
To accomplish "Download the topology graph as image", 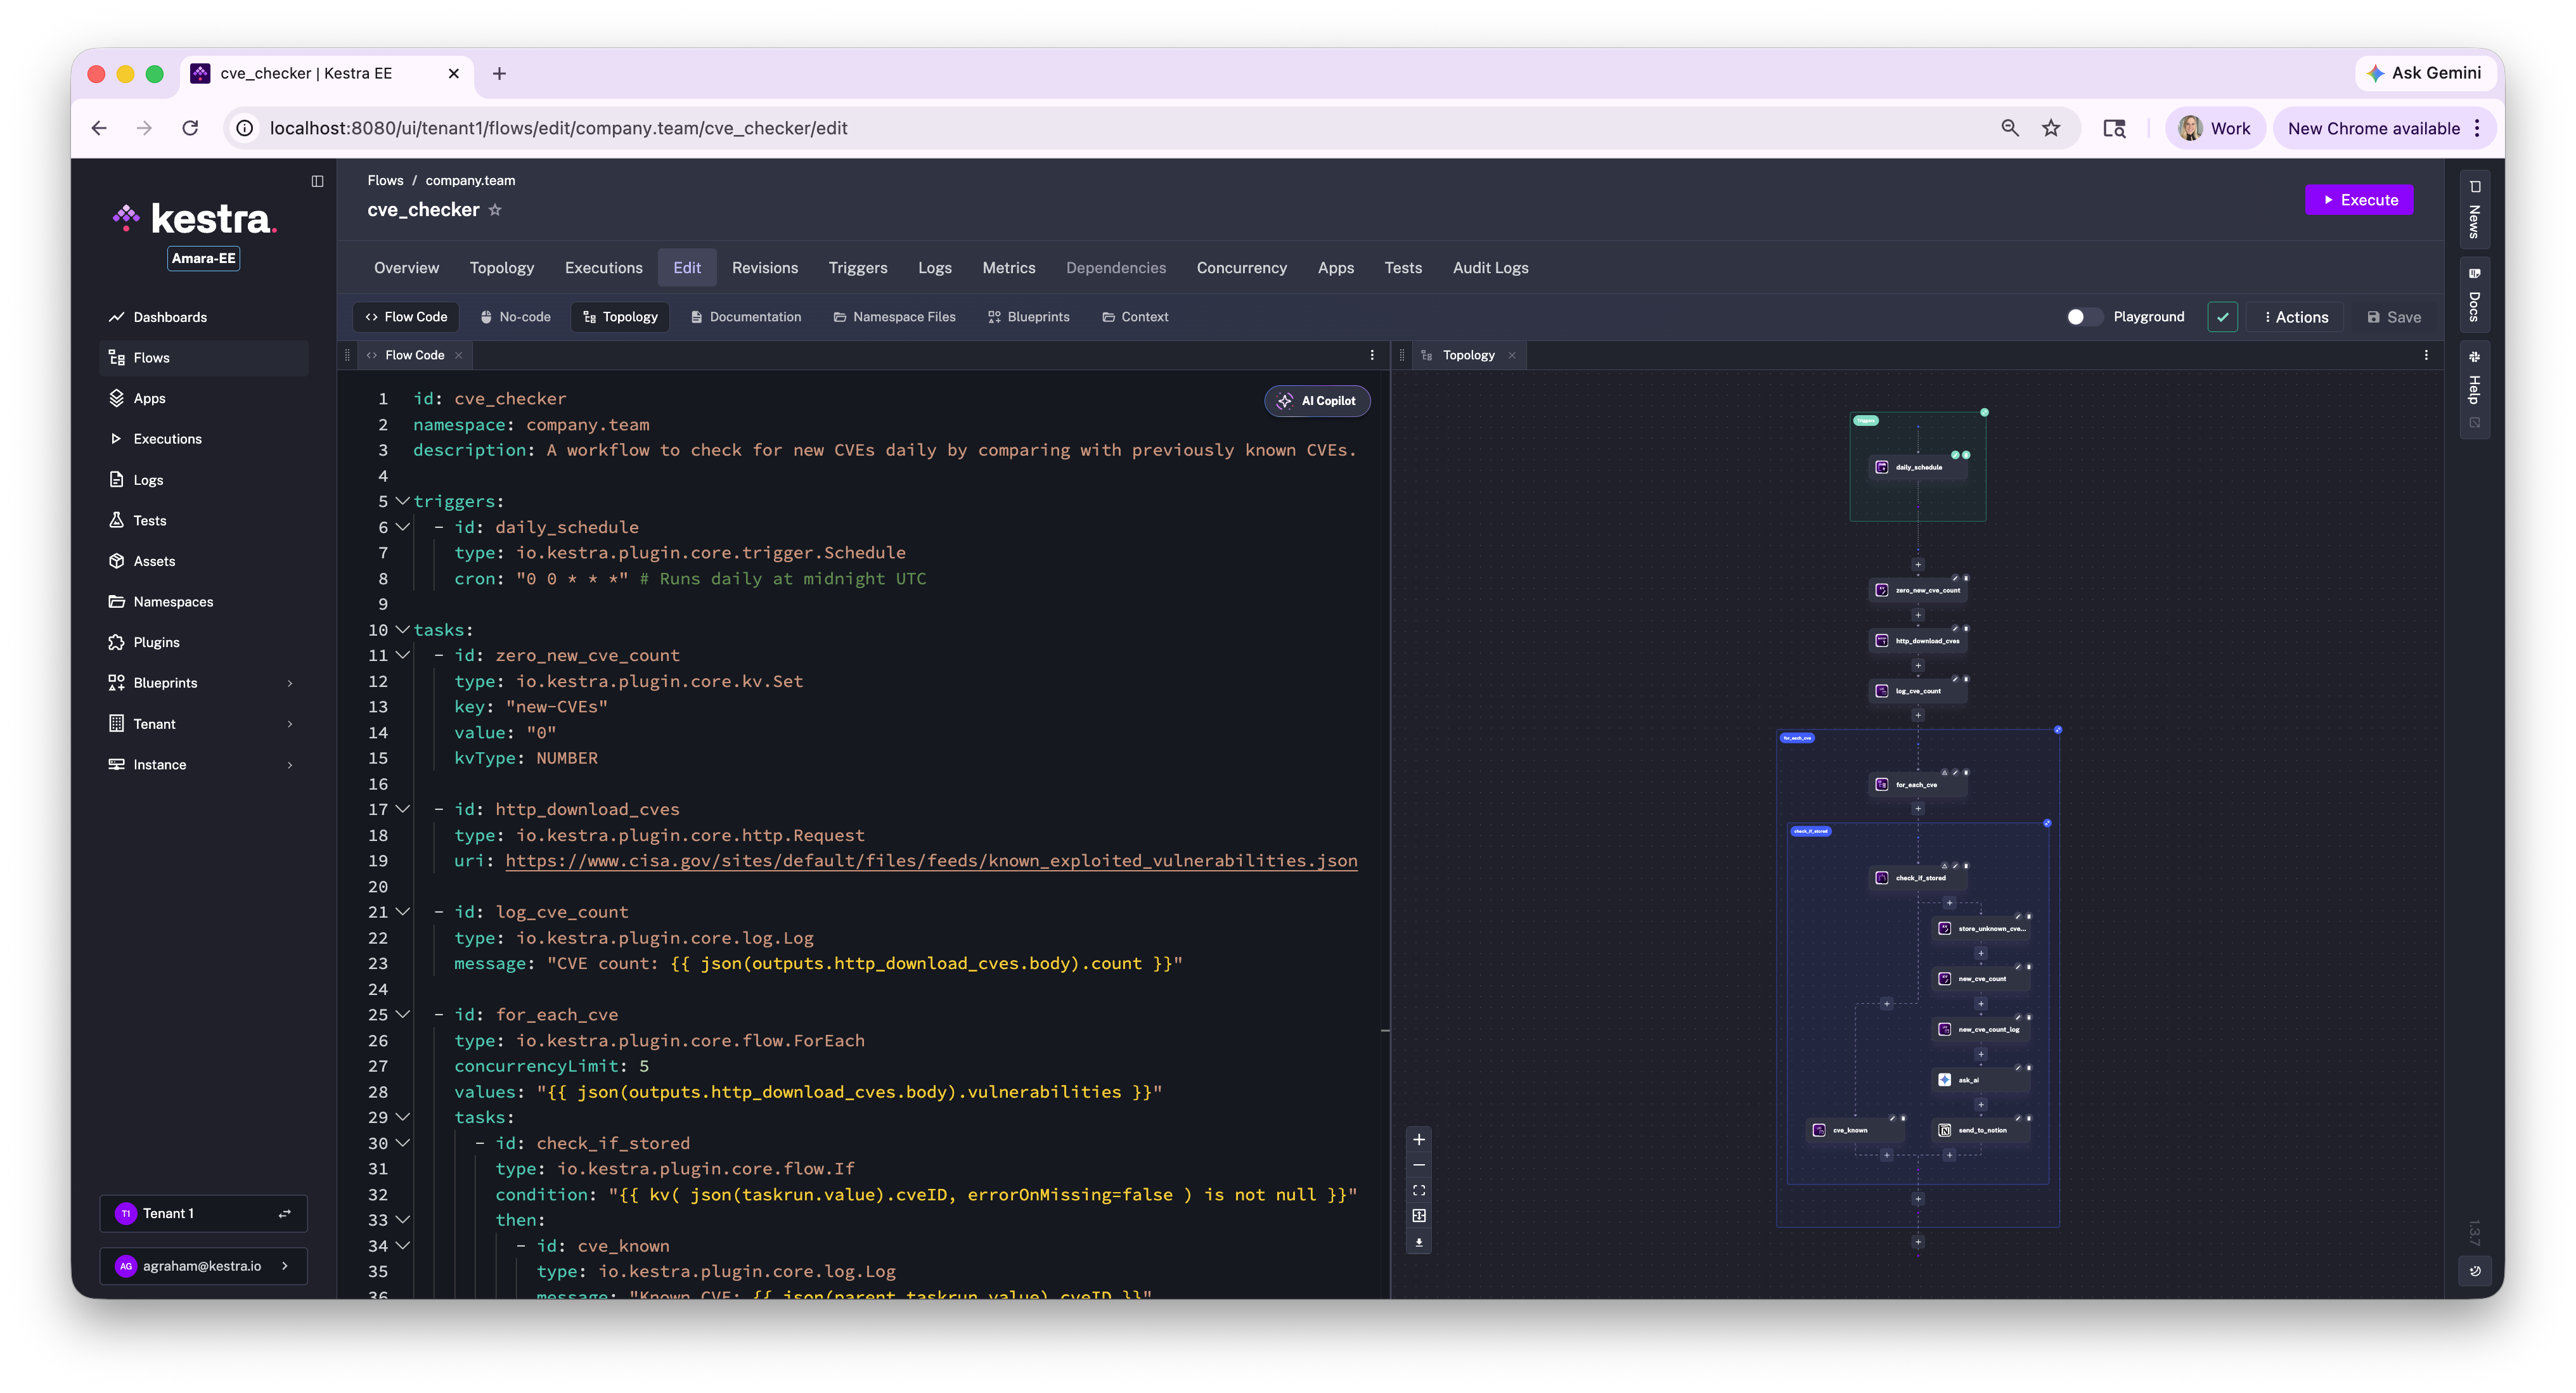I will tap(1418, 1242).
